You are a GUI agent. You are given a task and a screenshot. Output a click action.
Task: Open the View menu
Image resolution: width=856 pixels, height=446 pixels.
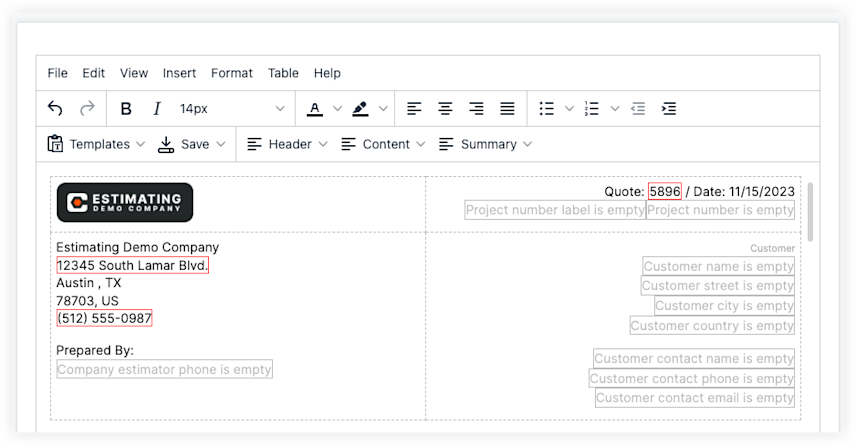134,73
